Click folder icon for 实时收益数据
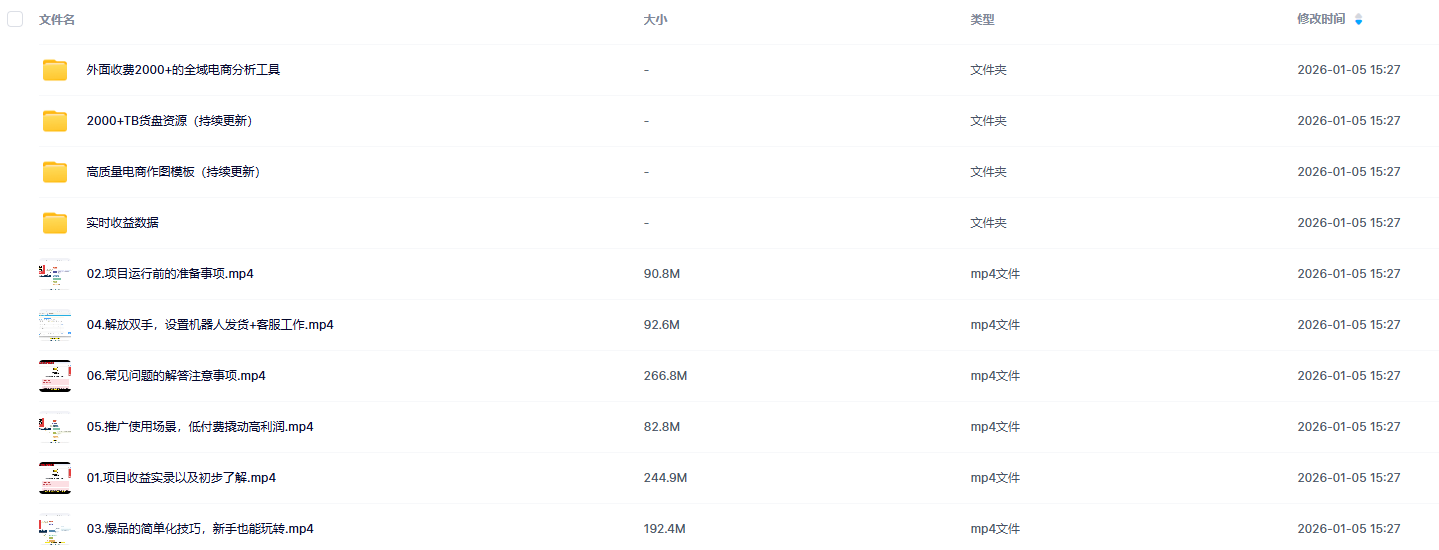Image resolution: width=1439 pixels, height=550 pixels. (x=55, y=223)
